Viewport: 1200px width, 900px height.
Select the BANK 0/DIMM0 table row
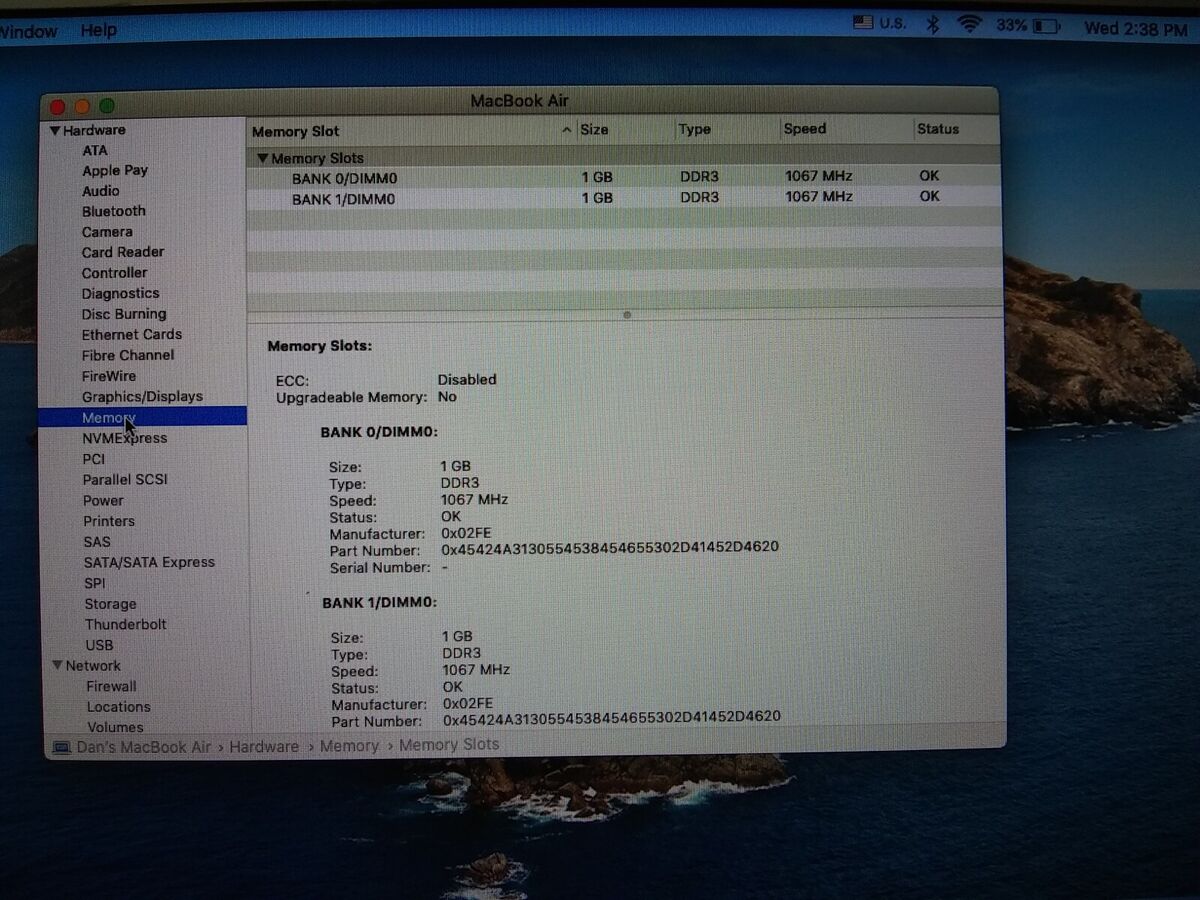click(624, 177)
